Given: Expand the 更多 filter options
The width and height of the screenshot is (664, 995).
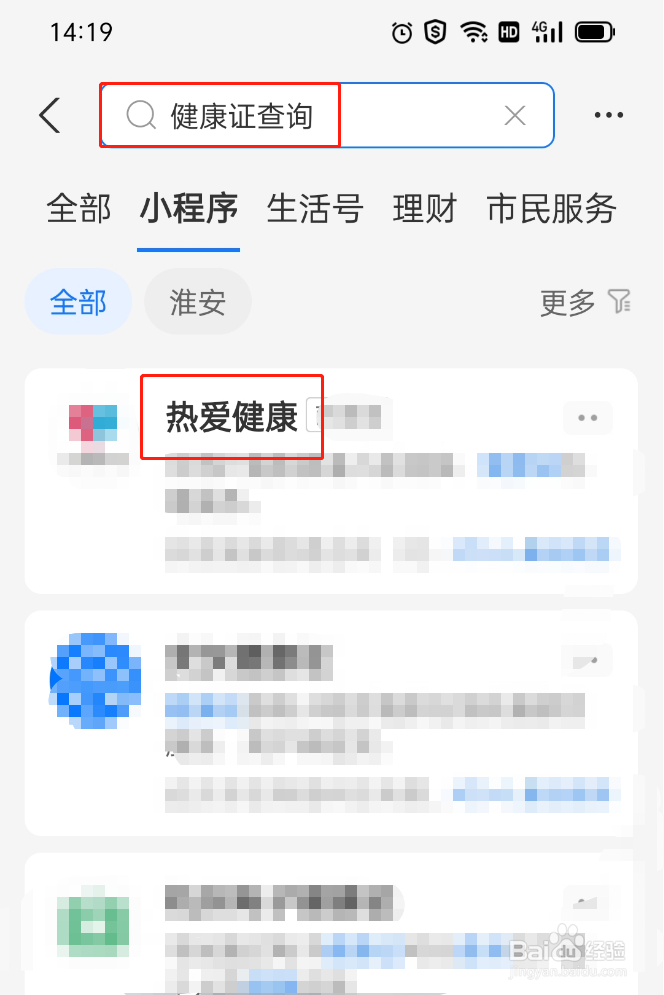Looking at the screenshot, I should pyautogui.click(x=568, y=303).
